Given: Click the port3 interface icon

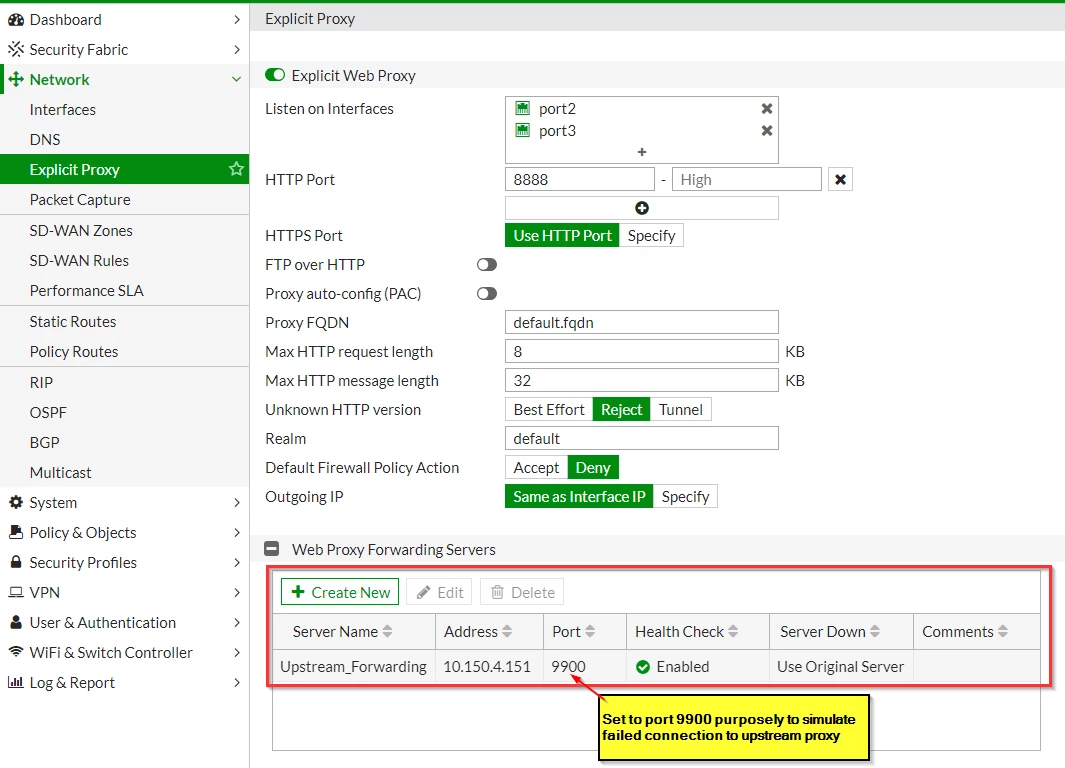Looking at the screenshot, I should 522,130.
